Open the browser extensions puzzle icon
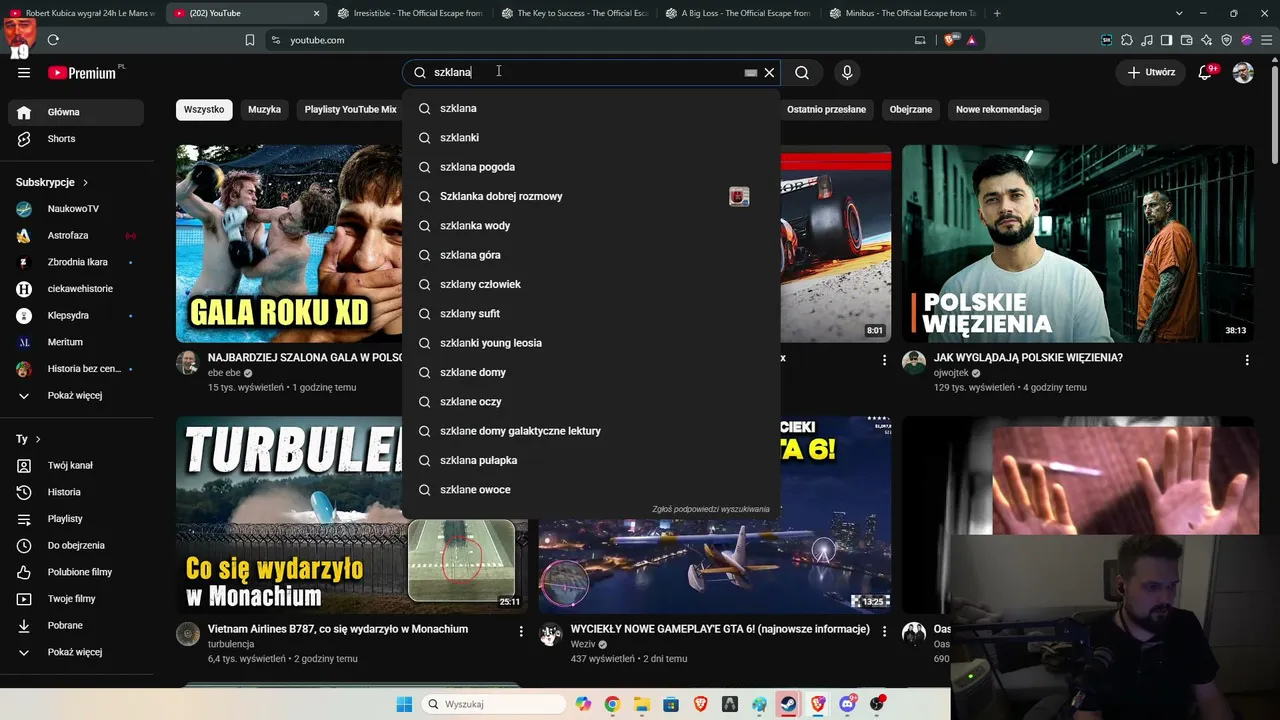Image resolution: width=1280 pixels, height=720 pixels. [x=1127, y=40]
